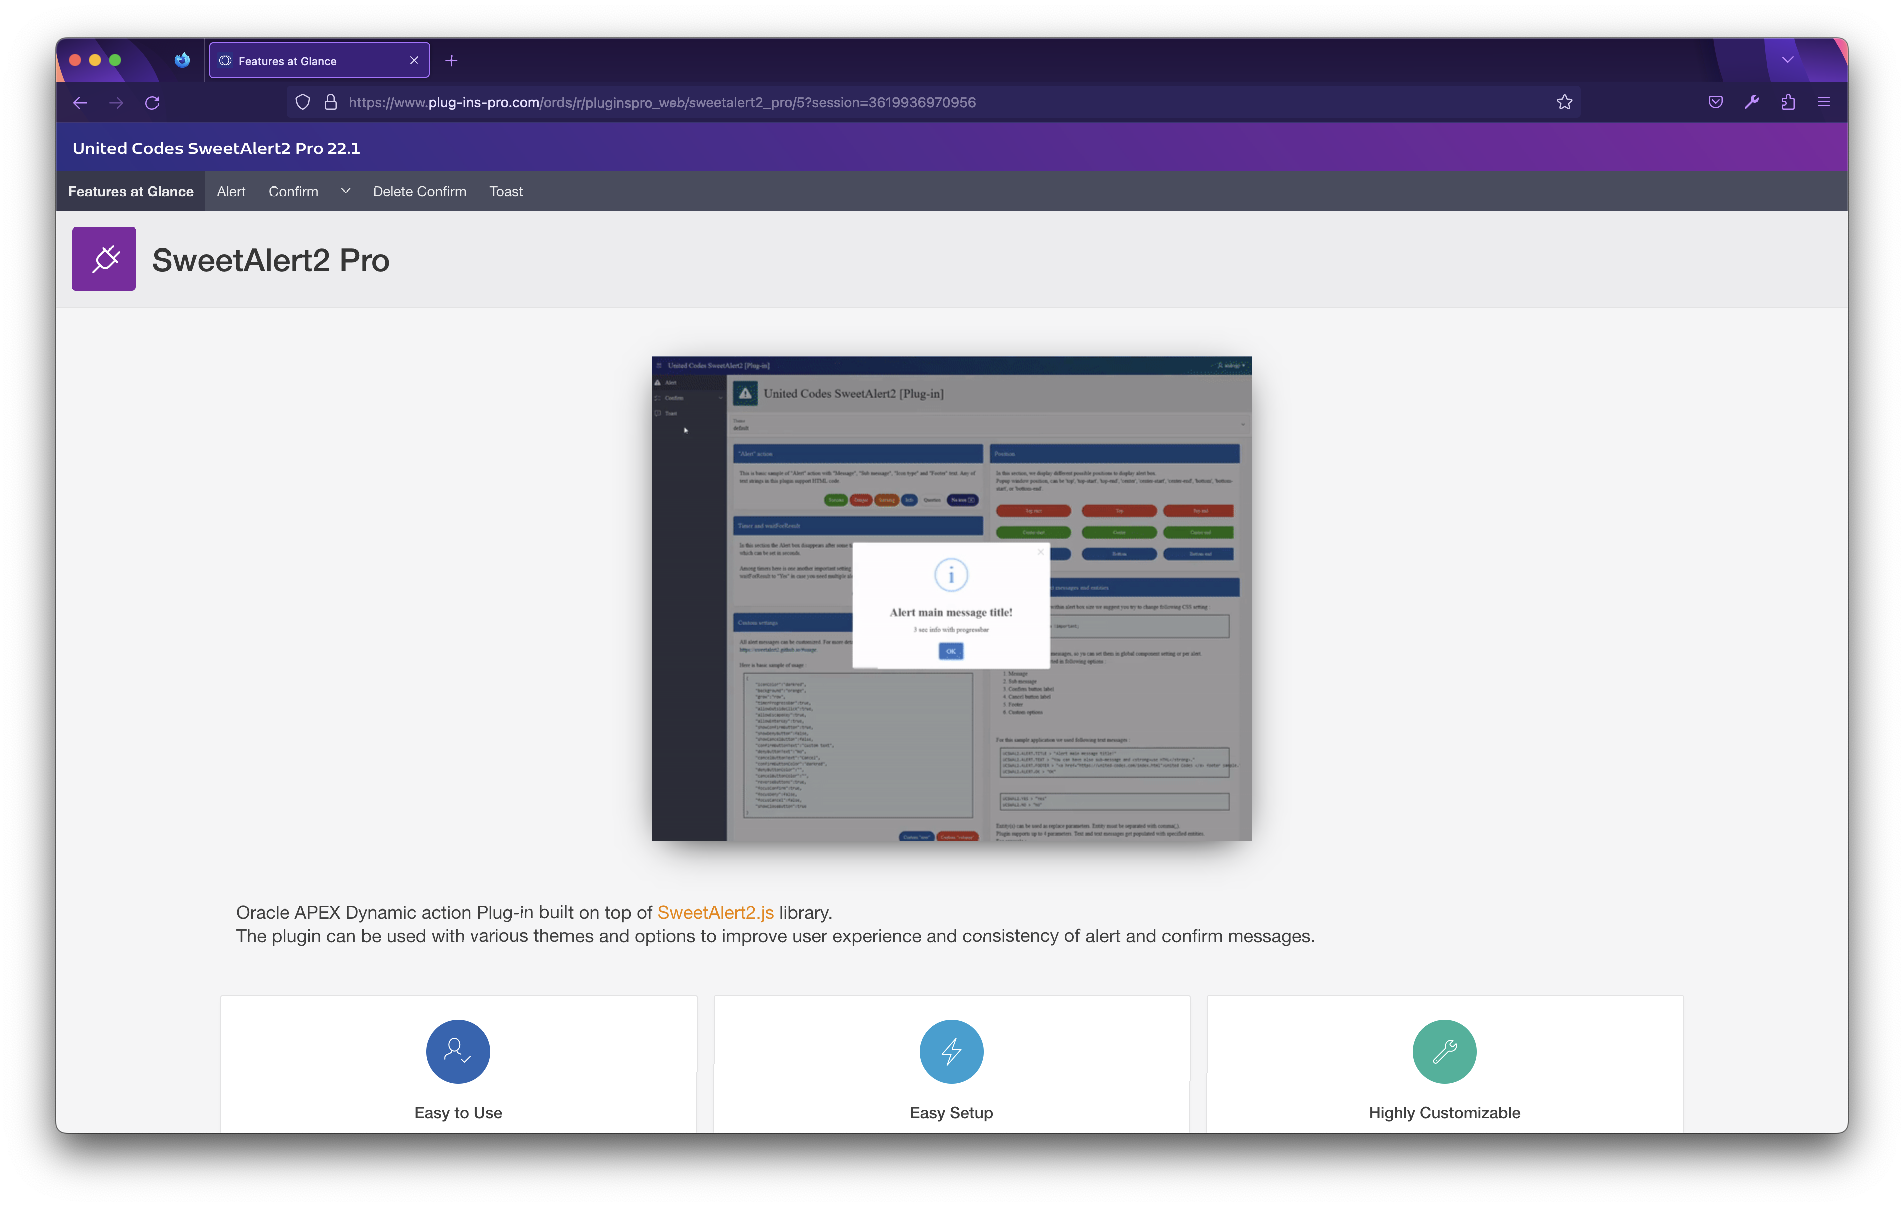Click the browser forward arrow
Image resolution: width=1904 pixels, height=1207 pixels.
pos(116,102)
